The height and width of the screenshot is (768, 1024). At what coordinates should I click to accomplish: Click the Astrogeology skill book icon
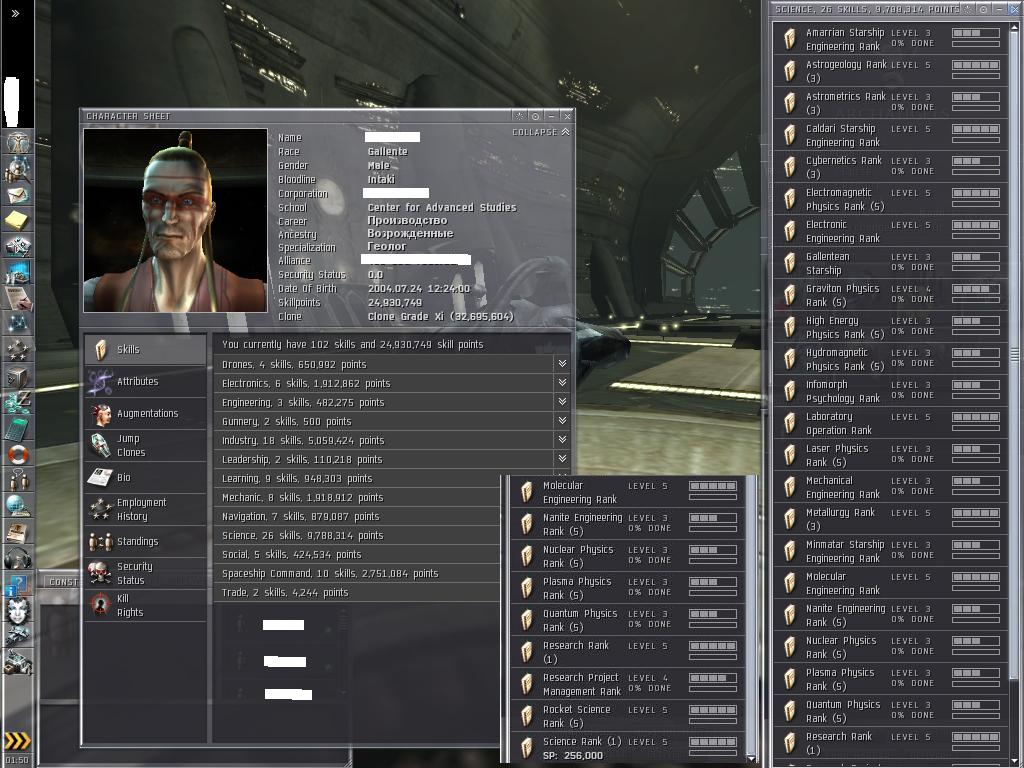pos(790,71)
